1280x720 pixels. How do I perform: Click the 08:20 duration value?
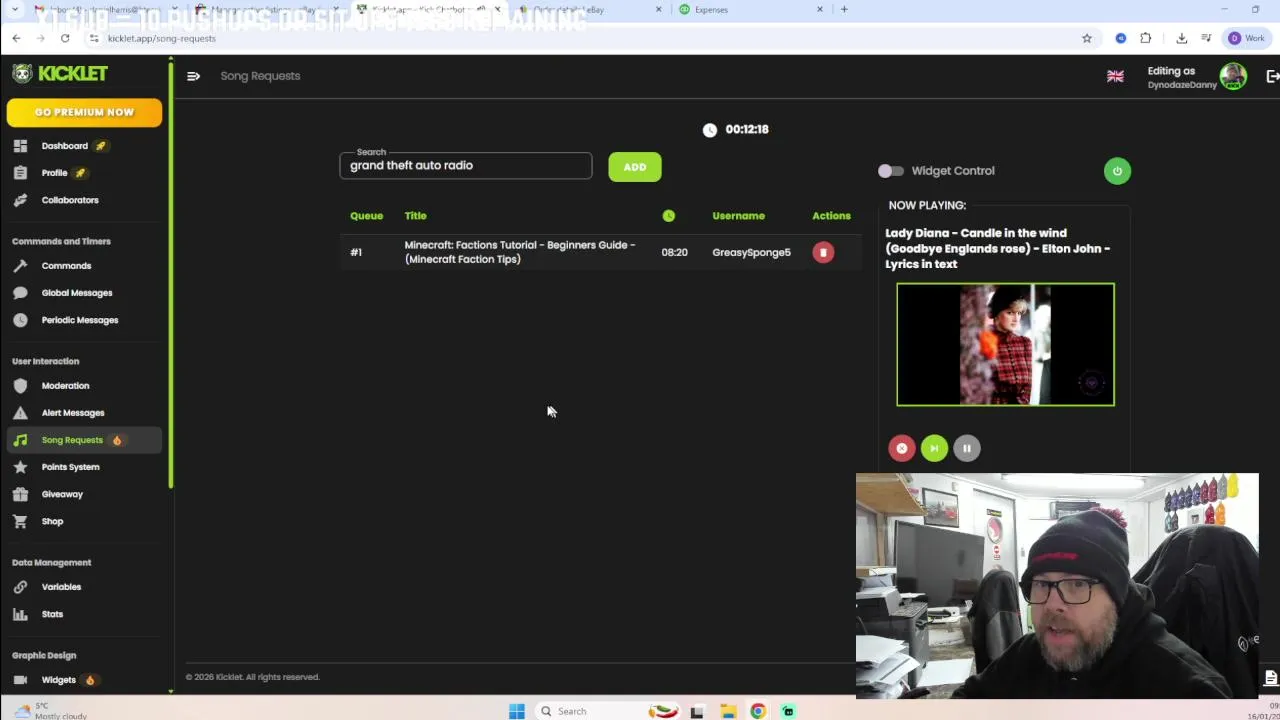click(x=674, y=253)
